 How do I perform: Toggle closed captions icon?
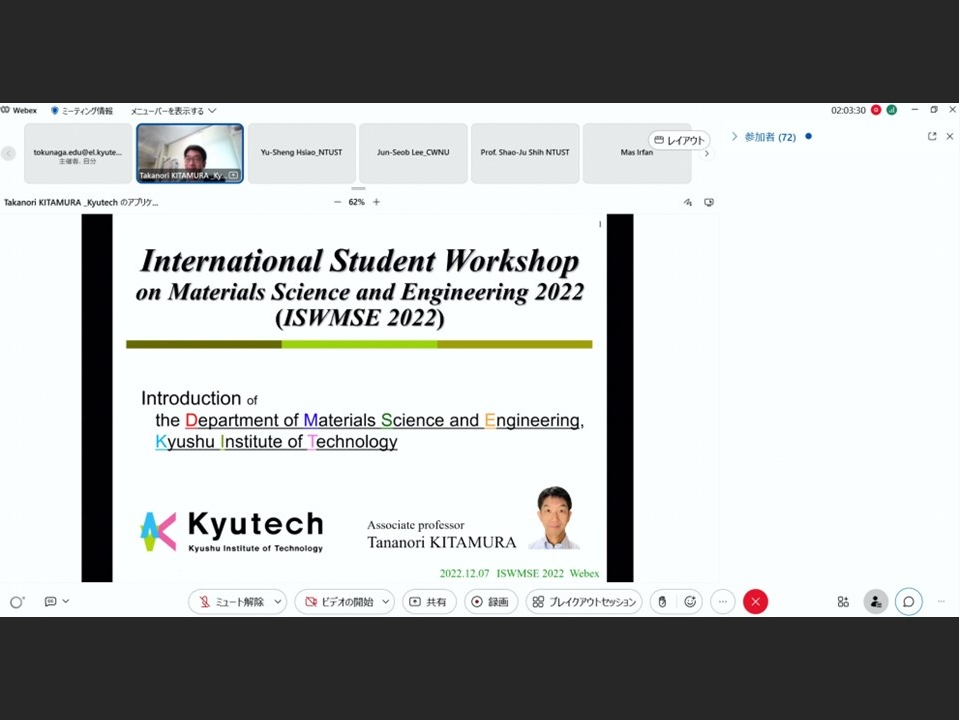point(50,602)
